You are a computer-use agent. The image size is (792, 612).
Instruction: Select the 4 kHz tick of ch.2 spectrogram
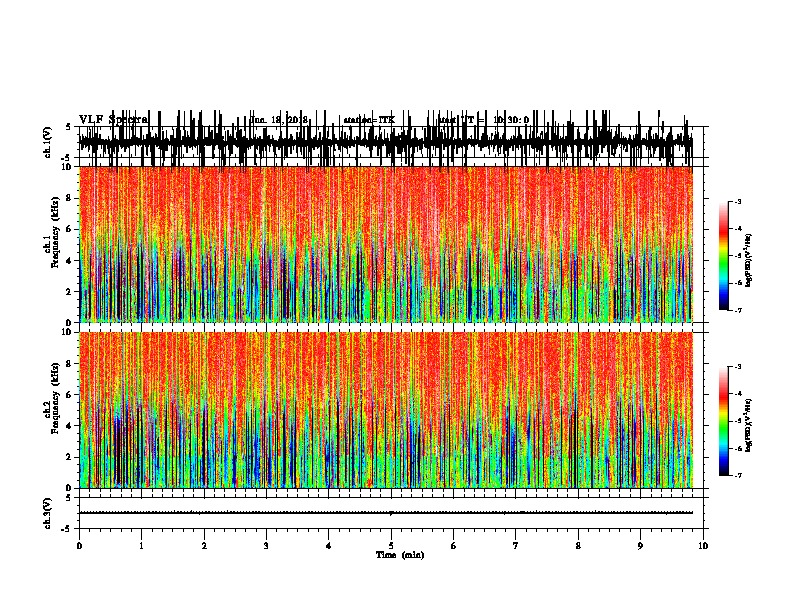69,426
